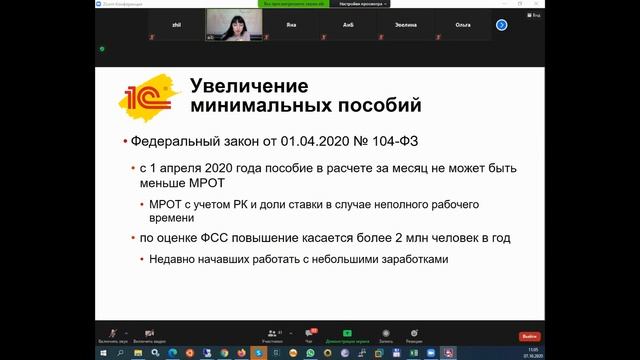Click highlighted orange Skype taskbar icon
This screenshot has height=360, width=640.
point(258,353)
